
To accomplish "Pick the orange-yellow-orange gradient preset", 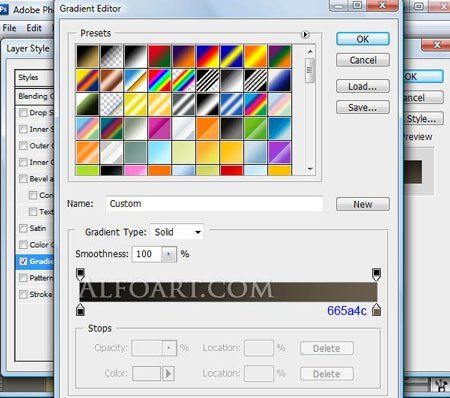I will point(256,56).
